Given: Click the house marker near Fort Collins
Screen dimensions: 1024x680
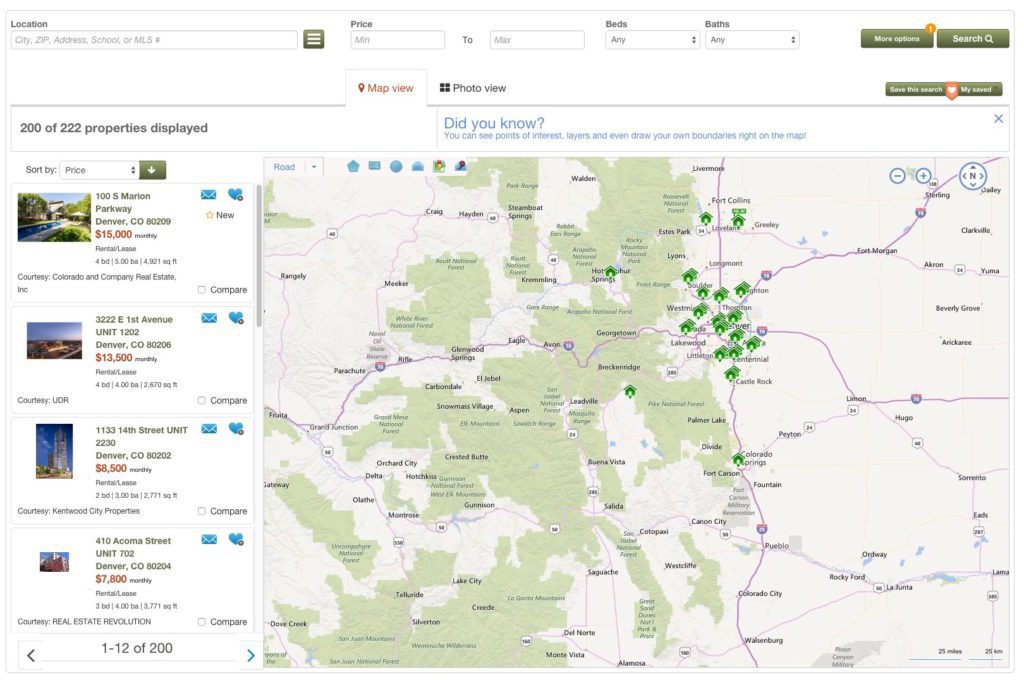Looking at the screenshot, I should [705, 218].
